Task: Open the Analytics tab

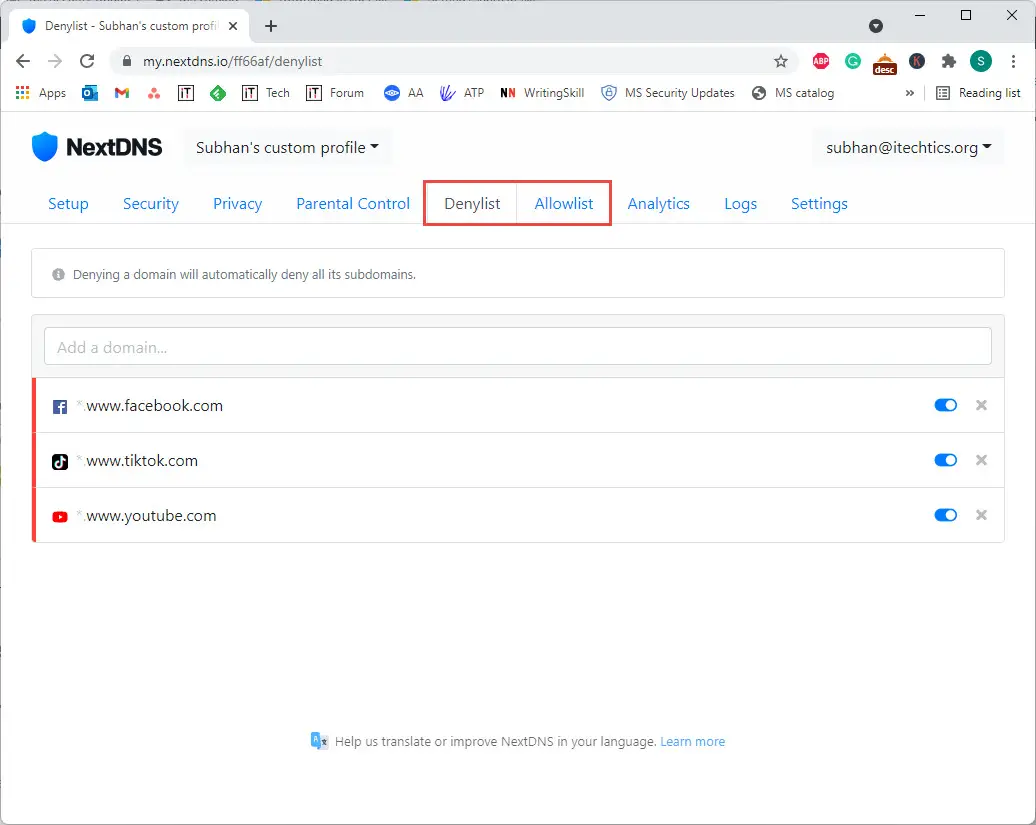Action: coord(658,203)
